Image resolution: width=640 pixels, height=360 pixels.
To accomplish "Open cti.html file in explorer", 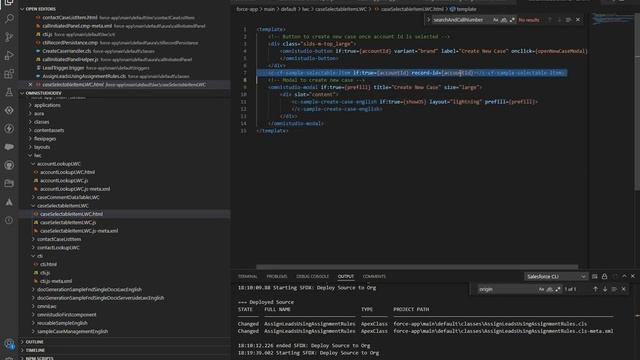I will (x=48, y=264).
